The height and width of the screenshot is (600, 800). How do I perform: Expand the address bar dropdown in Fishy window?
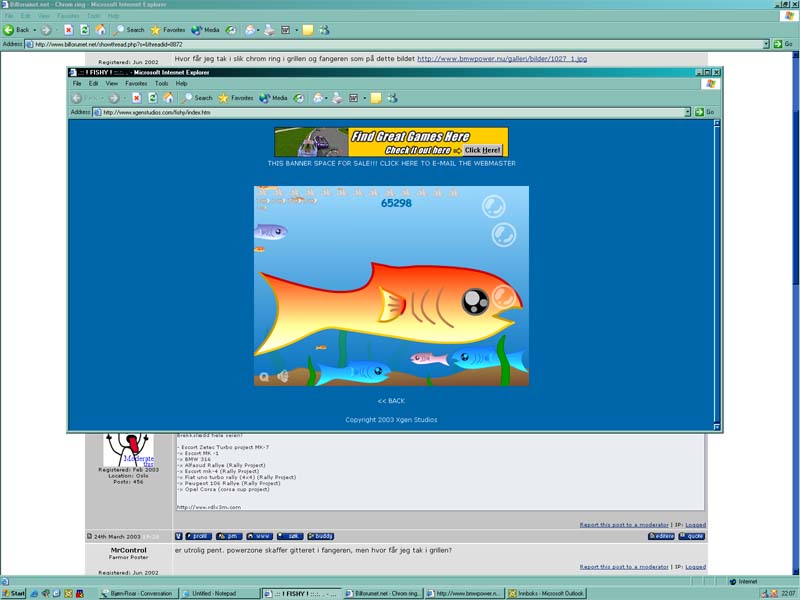point(687,112)
